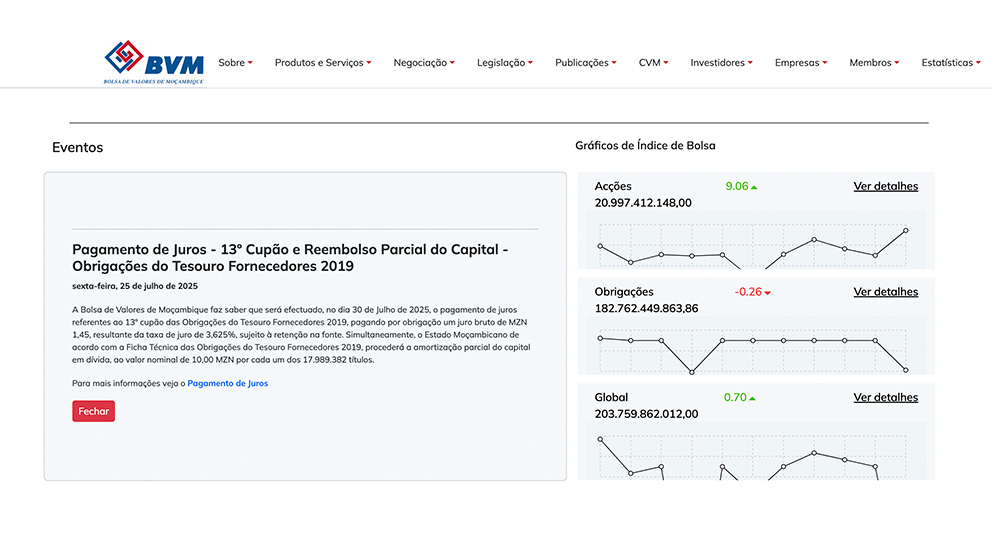Open the Investidores menu
This screenshot has height=540, width=1000.
[x=721, y=63]
